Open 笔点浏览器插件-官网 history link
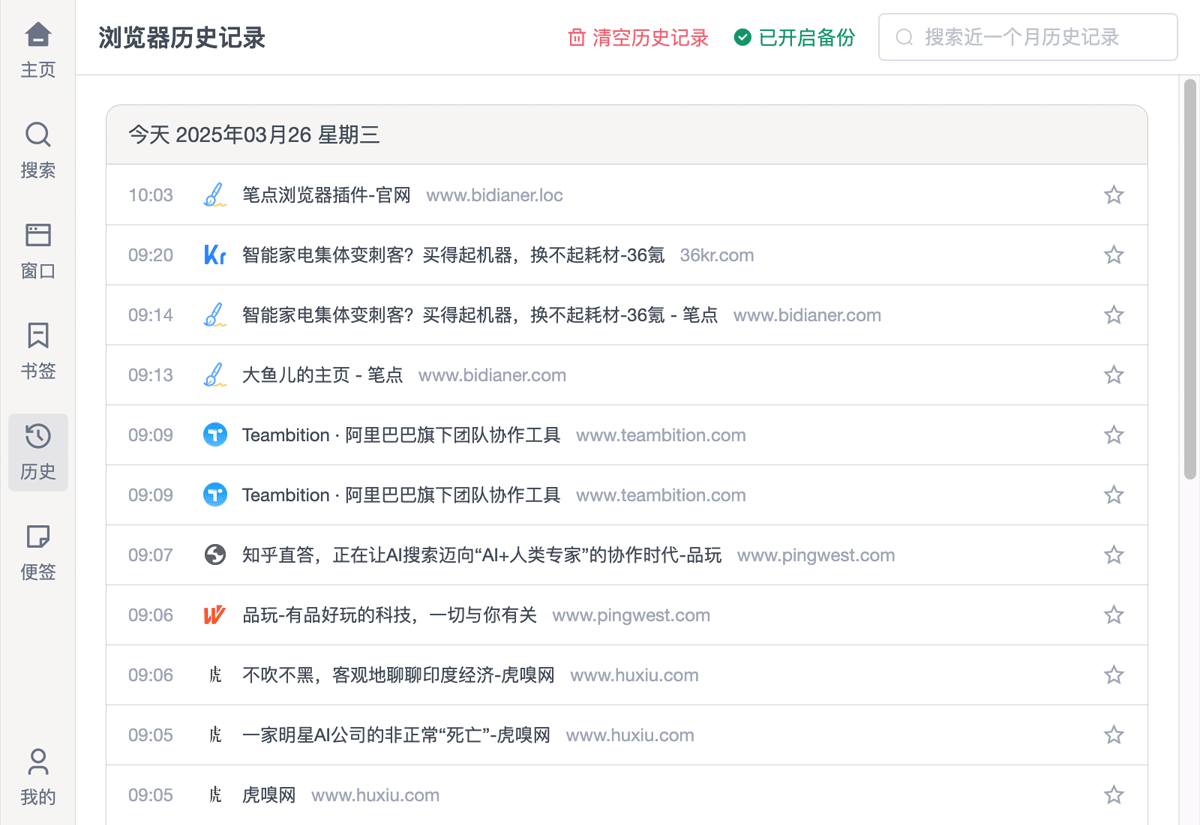The height and width of the screenshot is (825, 1200). pyautogui.click(x=327, y=195)
